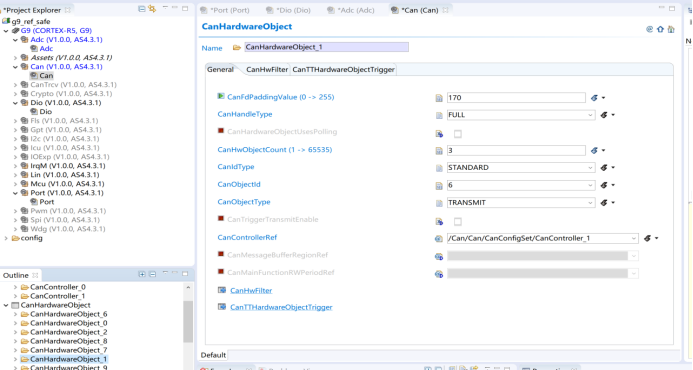Click the CanControllerRef reference icon

(x=438, y=239)
